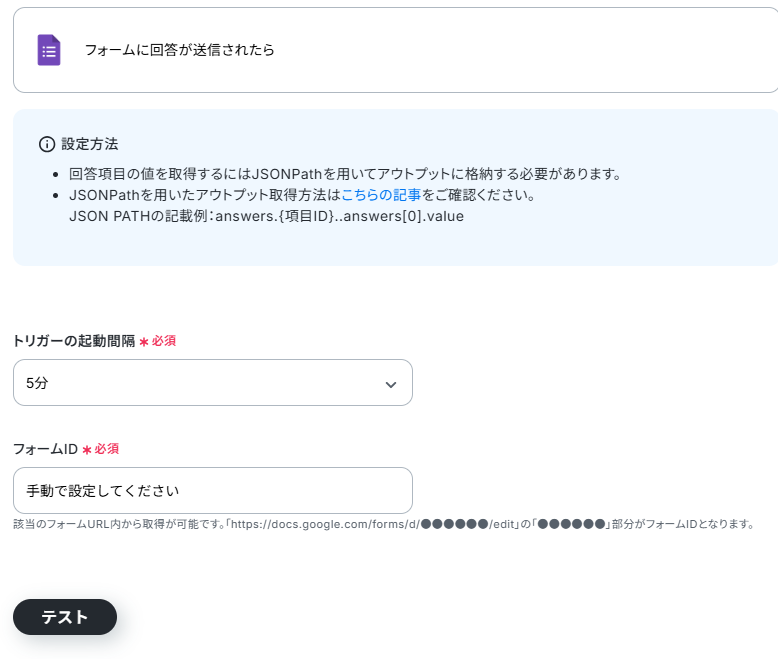778x659 pixels.
Task: Select the フォームに回答が送信されたら trigger card title
Action: point(180,50)
